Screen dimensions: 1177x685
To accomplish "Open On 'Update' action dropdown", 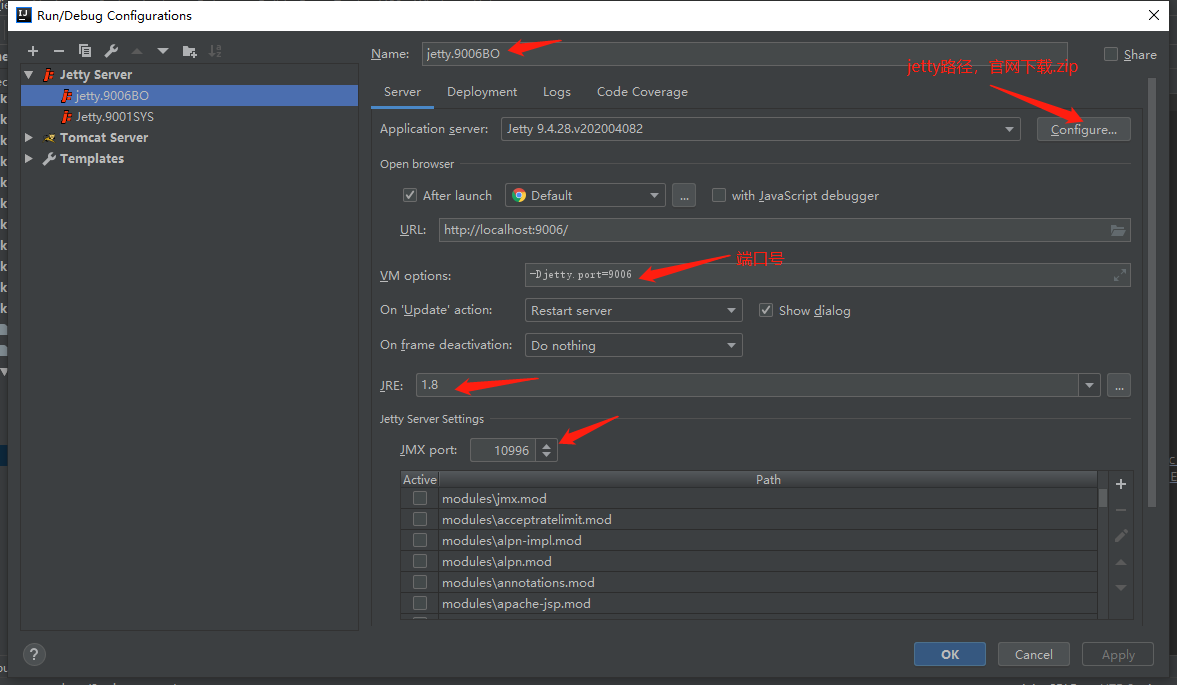I will point(634,310).
